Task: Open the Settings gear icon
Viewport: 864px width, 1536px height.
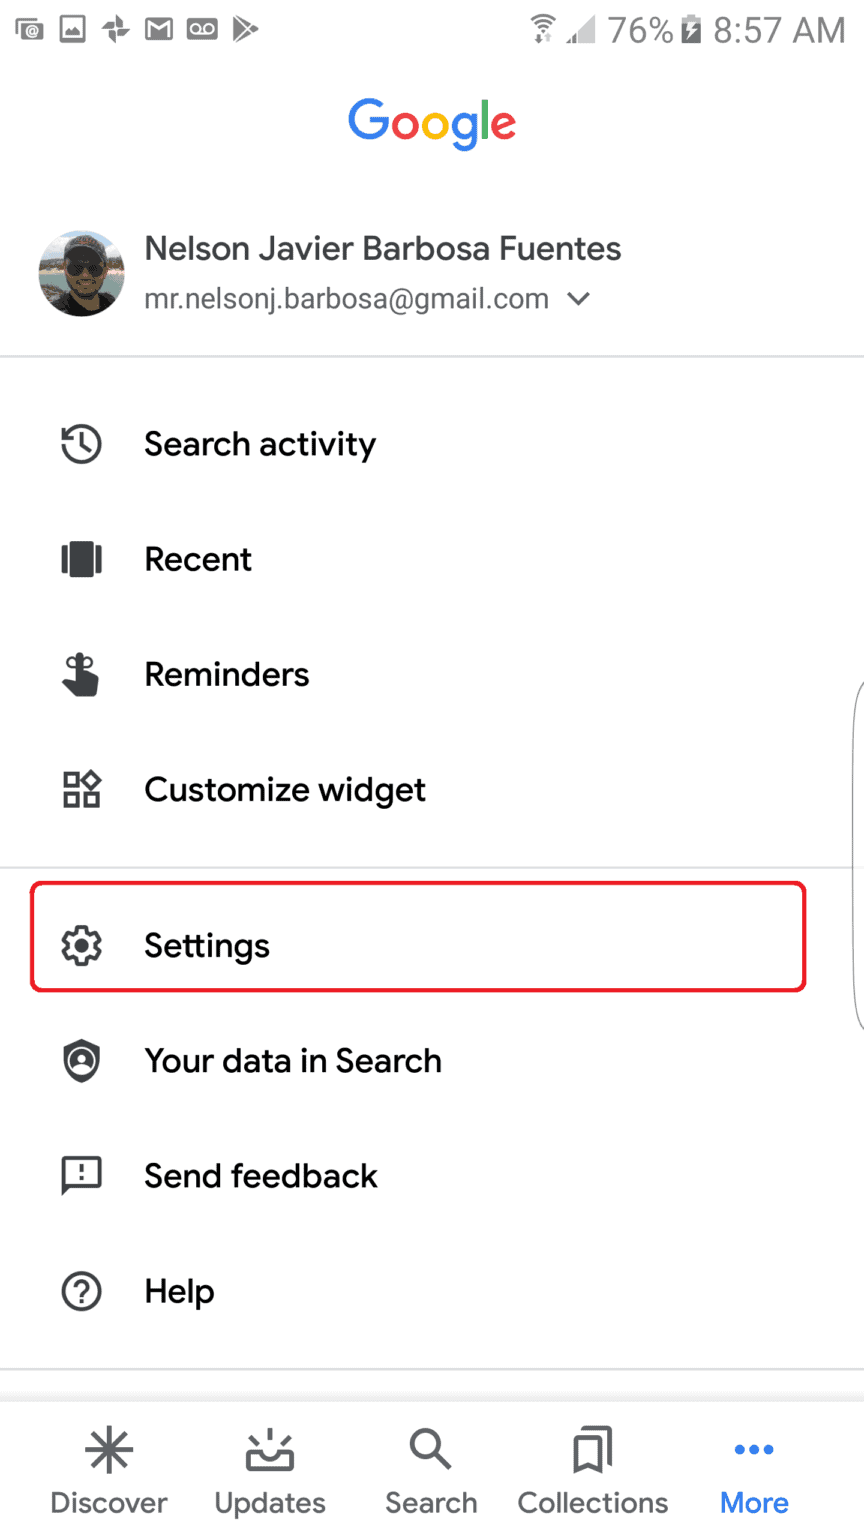Action: coord(81,944)
